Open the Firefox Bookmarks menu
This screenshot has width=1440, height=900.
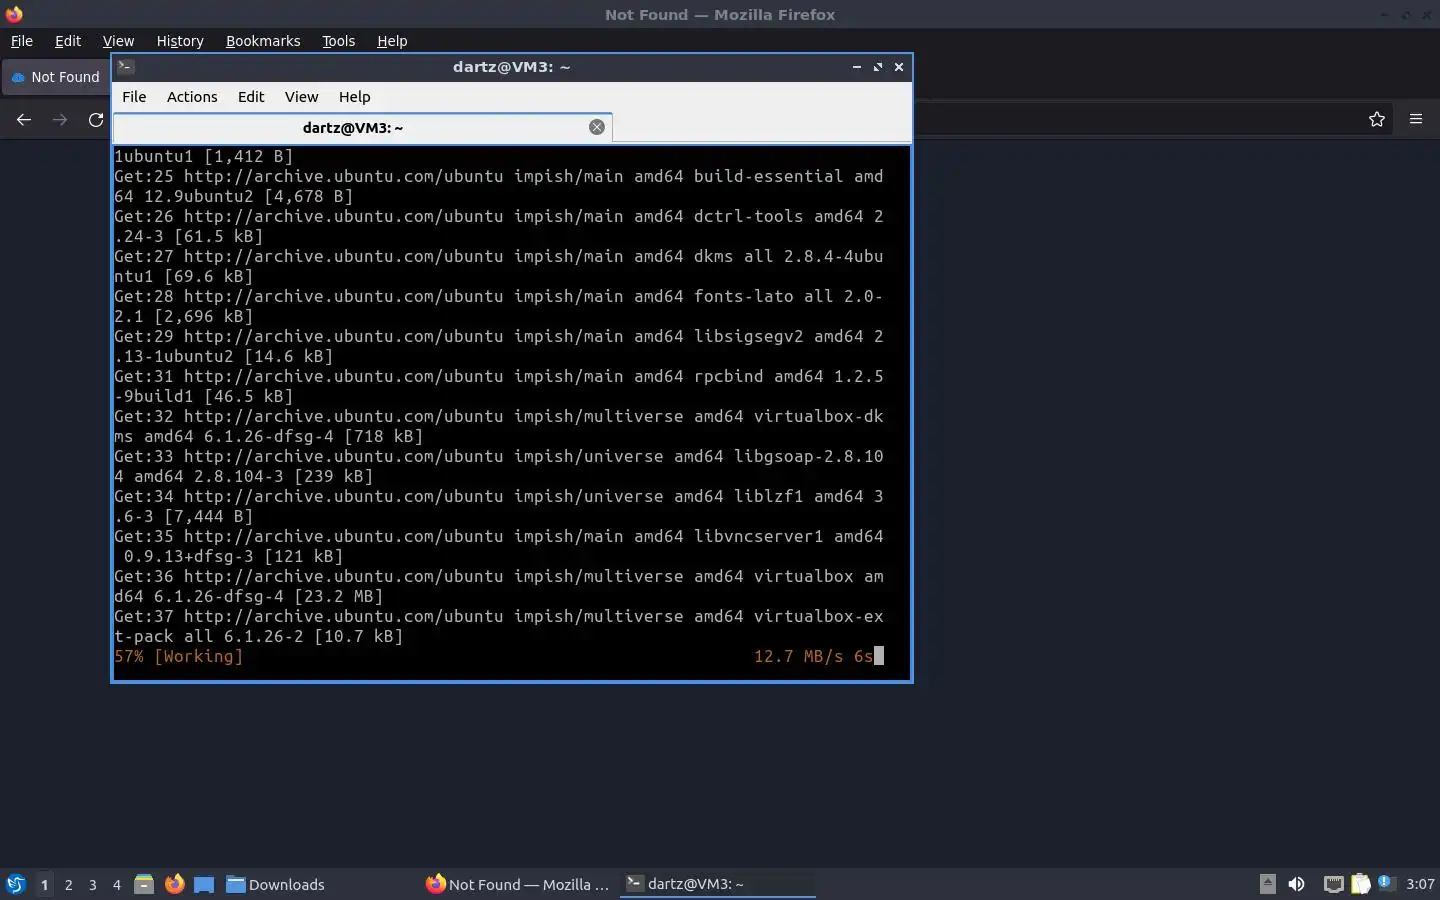pos(263,41)
